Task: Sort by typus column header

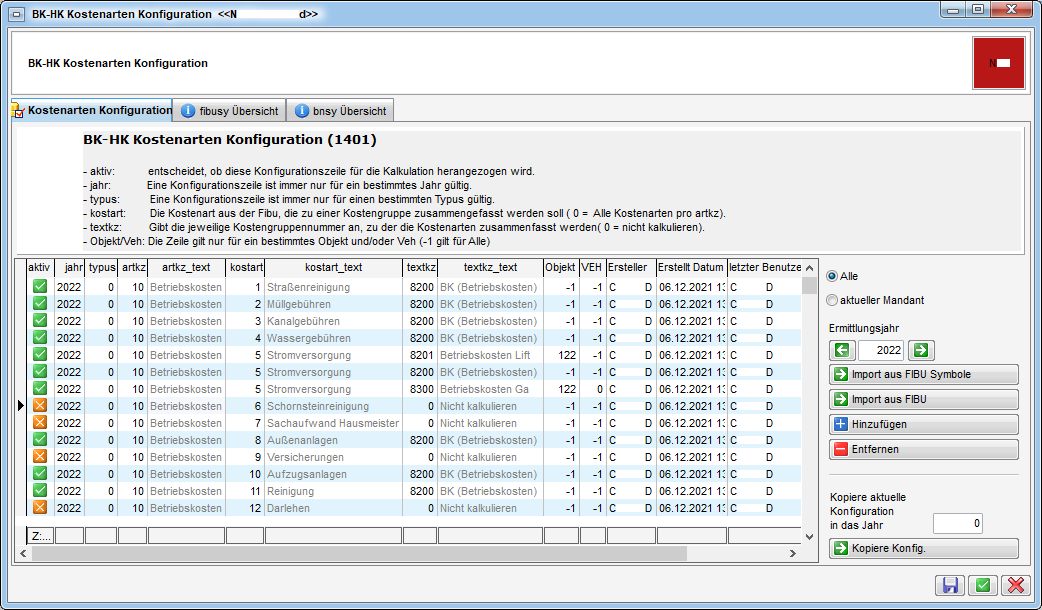Action: [102, 267]
